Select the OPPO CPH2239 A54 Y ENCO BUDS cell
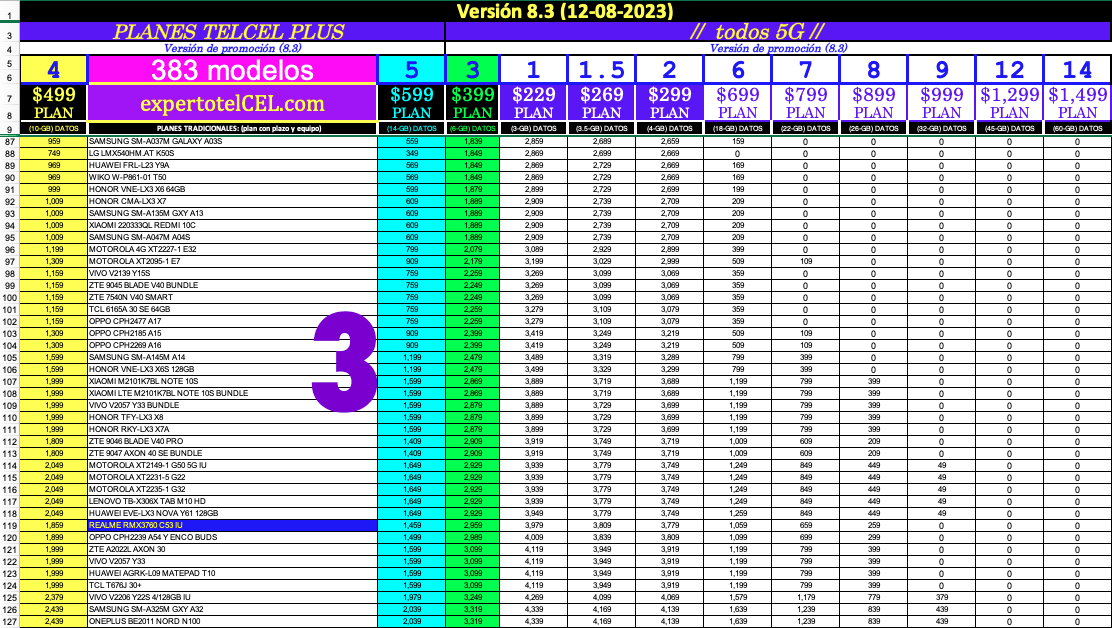The image size is (1112, 628). tap(232, 538)
